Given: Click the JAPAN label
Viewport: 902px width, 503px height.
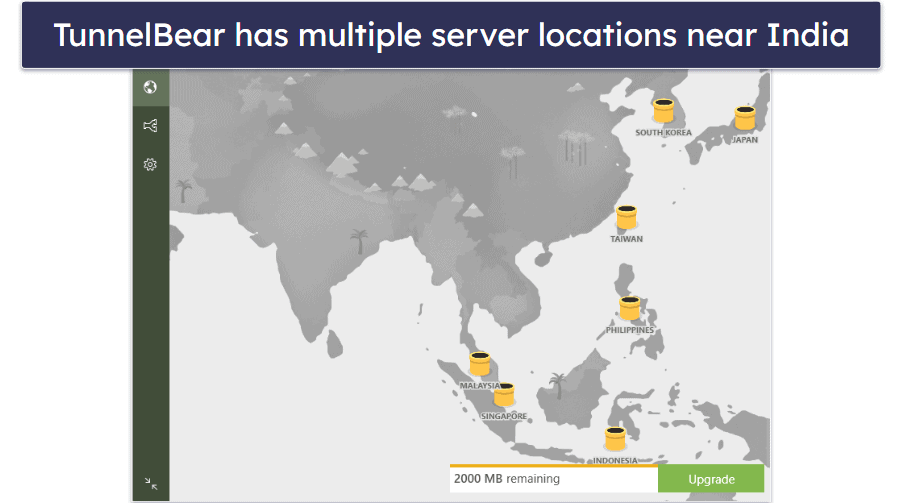Looking at the screenshot, I should coord(745,140).
